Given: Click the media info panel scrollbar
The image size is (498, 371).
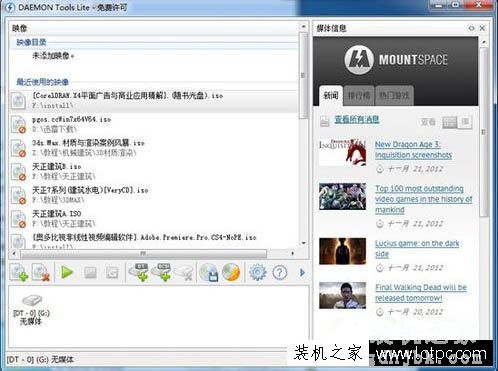Looking at the screenshot, I should (x=484, y=132).
